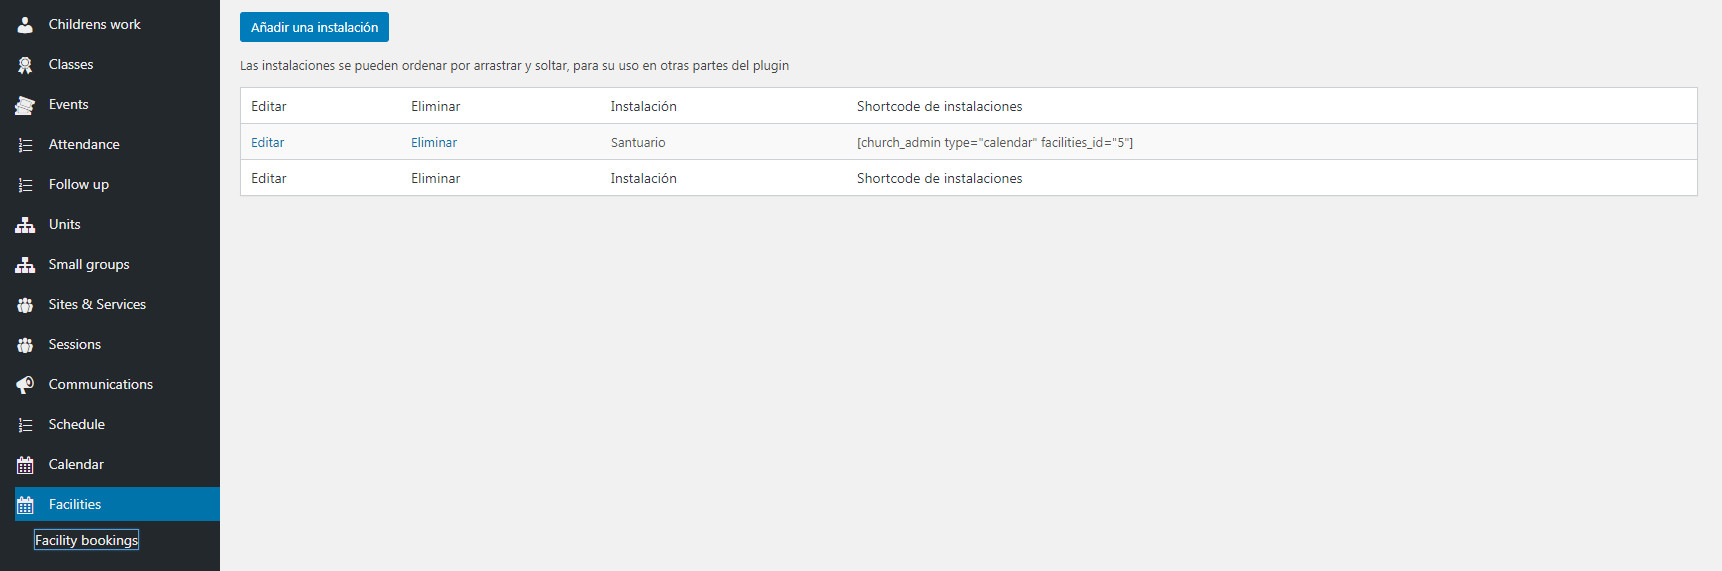The image size is (1722, 571).
Task: Click the Sites & Services group icon
Action: click(25, 305)
